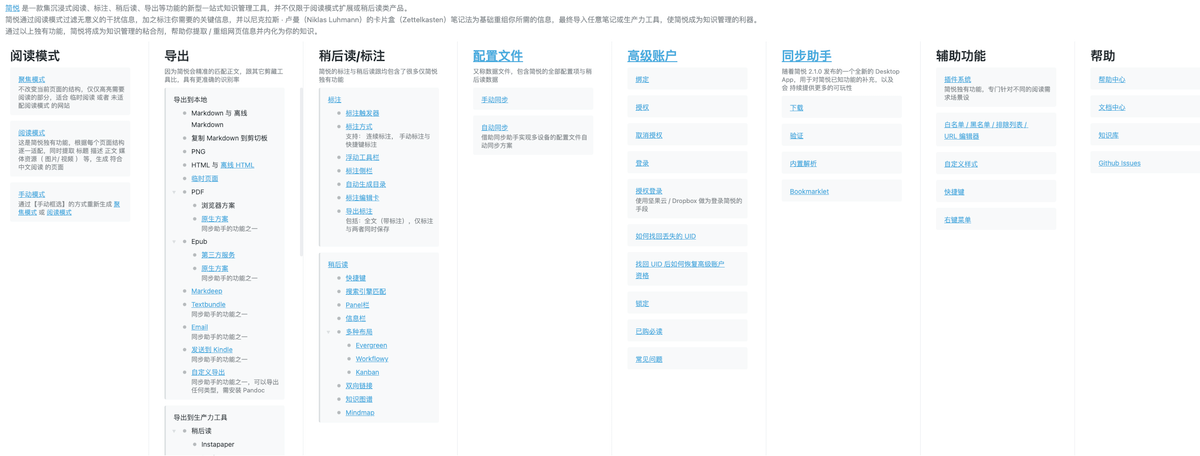Open the Bookmarklet link

809,191
